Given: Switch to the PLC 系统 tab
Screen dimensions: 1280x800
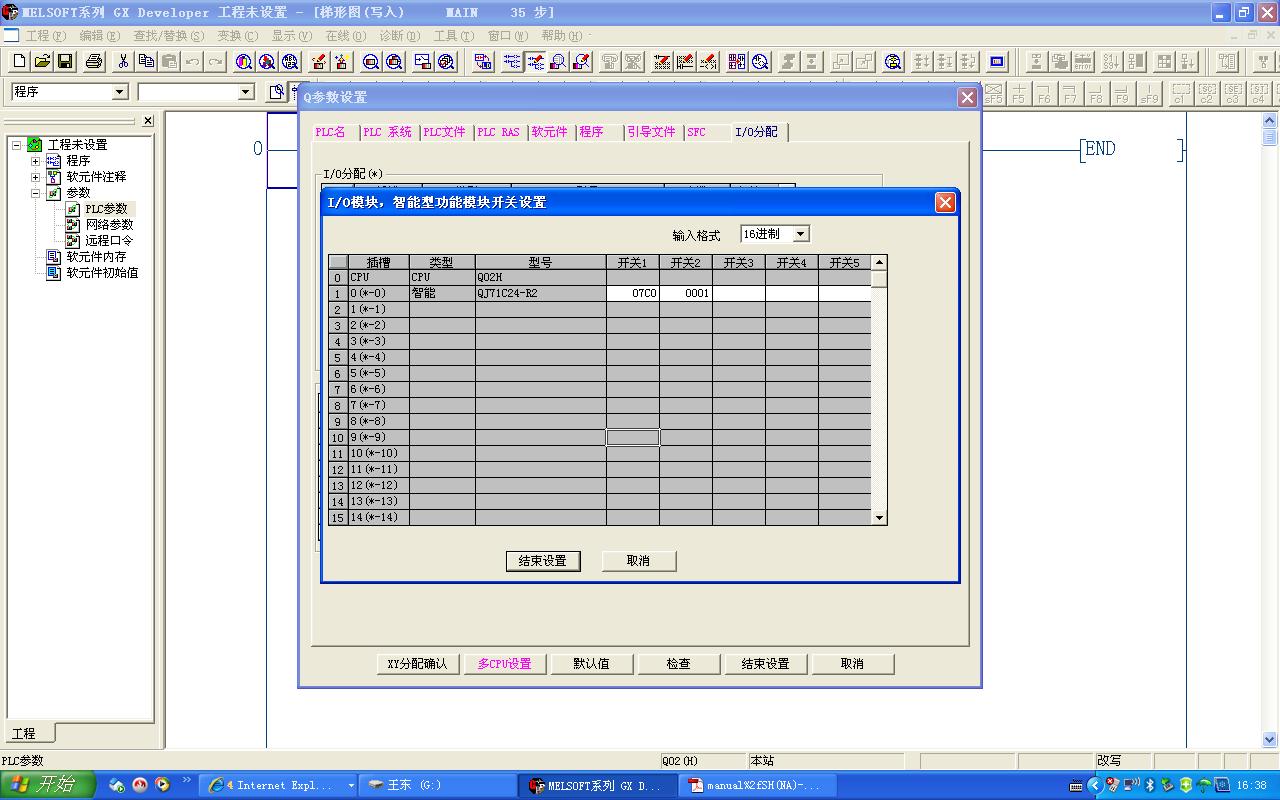Looking at the screenshot, I should (387, 132).
